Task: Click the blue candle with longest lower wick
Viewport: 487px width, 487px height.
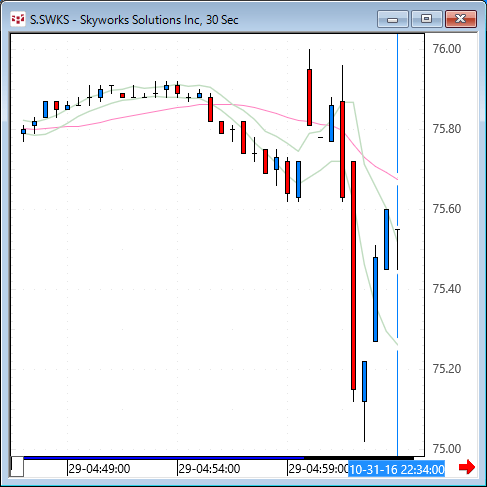Action: (x=364, y=381)
